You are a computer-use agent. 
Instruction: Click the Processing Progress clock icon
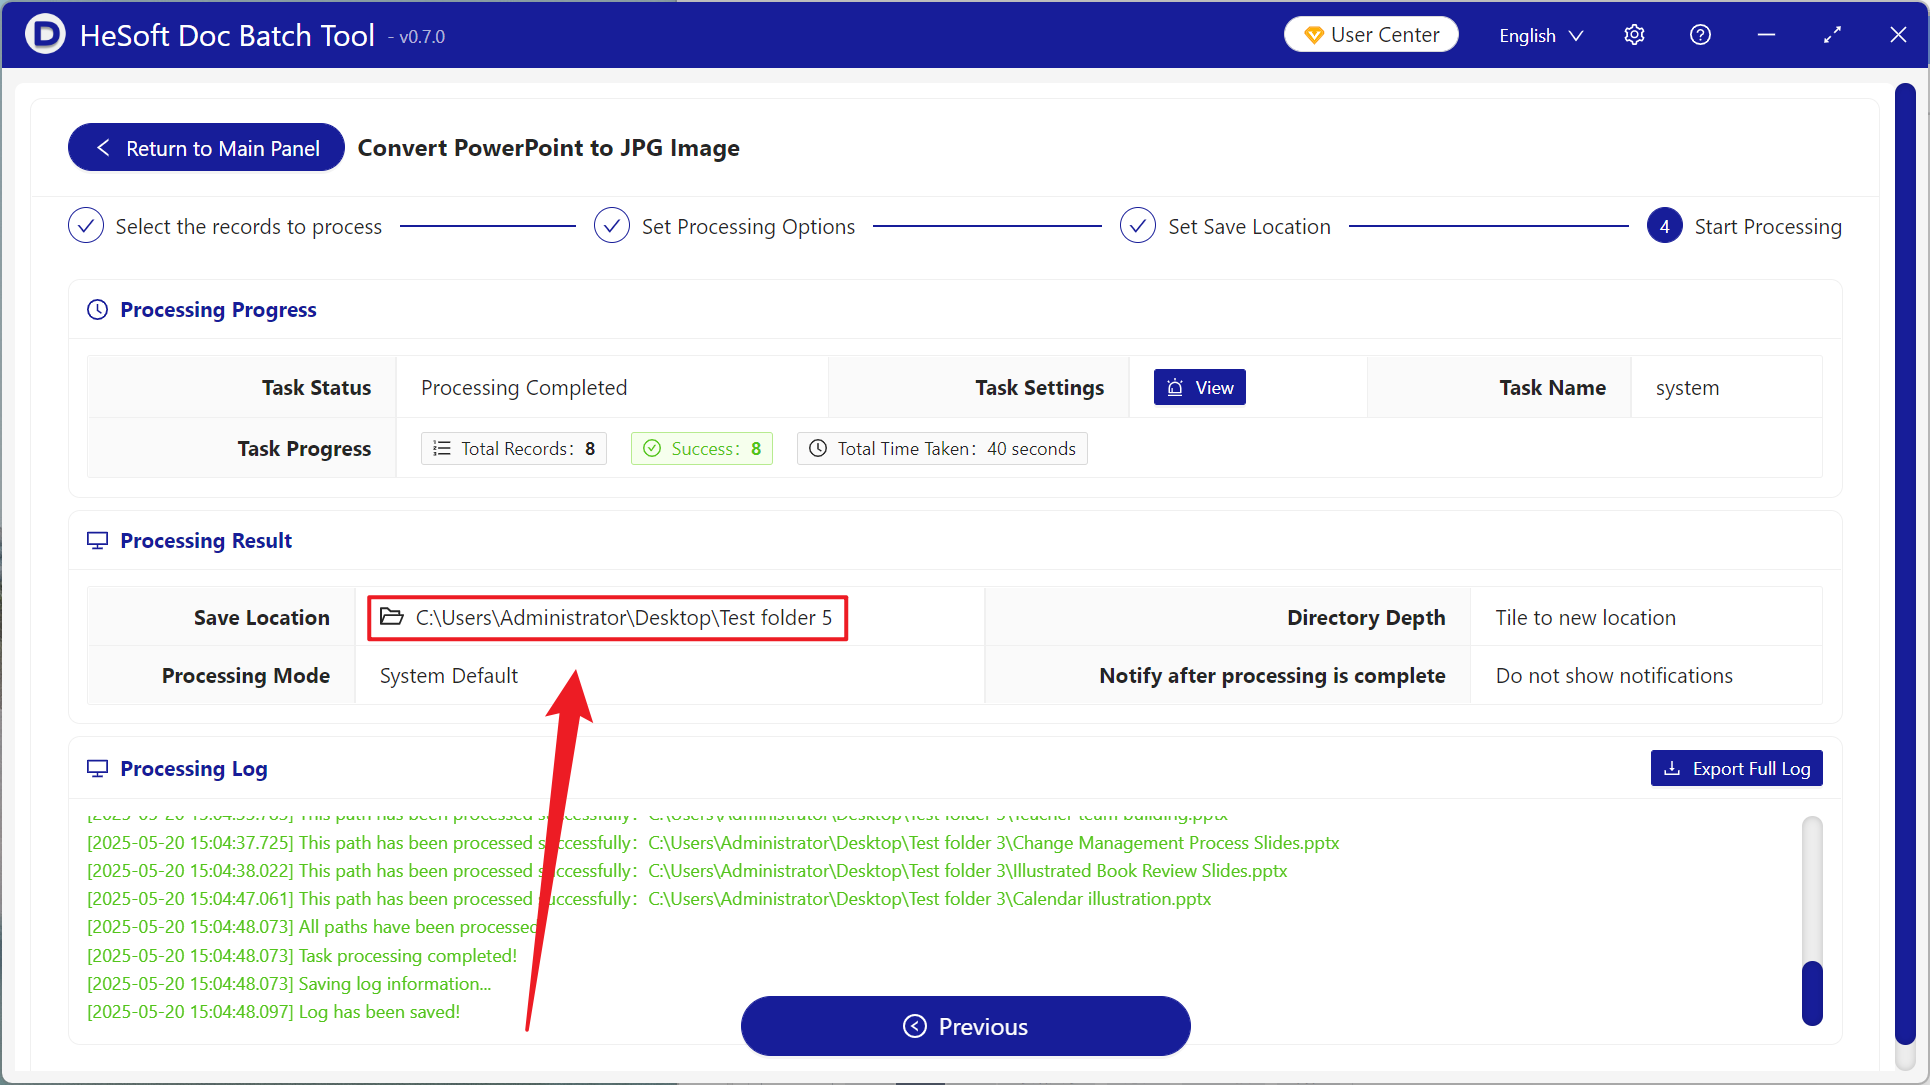(97, 310)
